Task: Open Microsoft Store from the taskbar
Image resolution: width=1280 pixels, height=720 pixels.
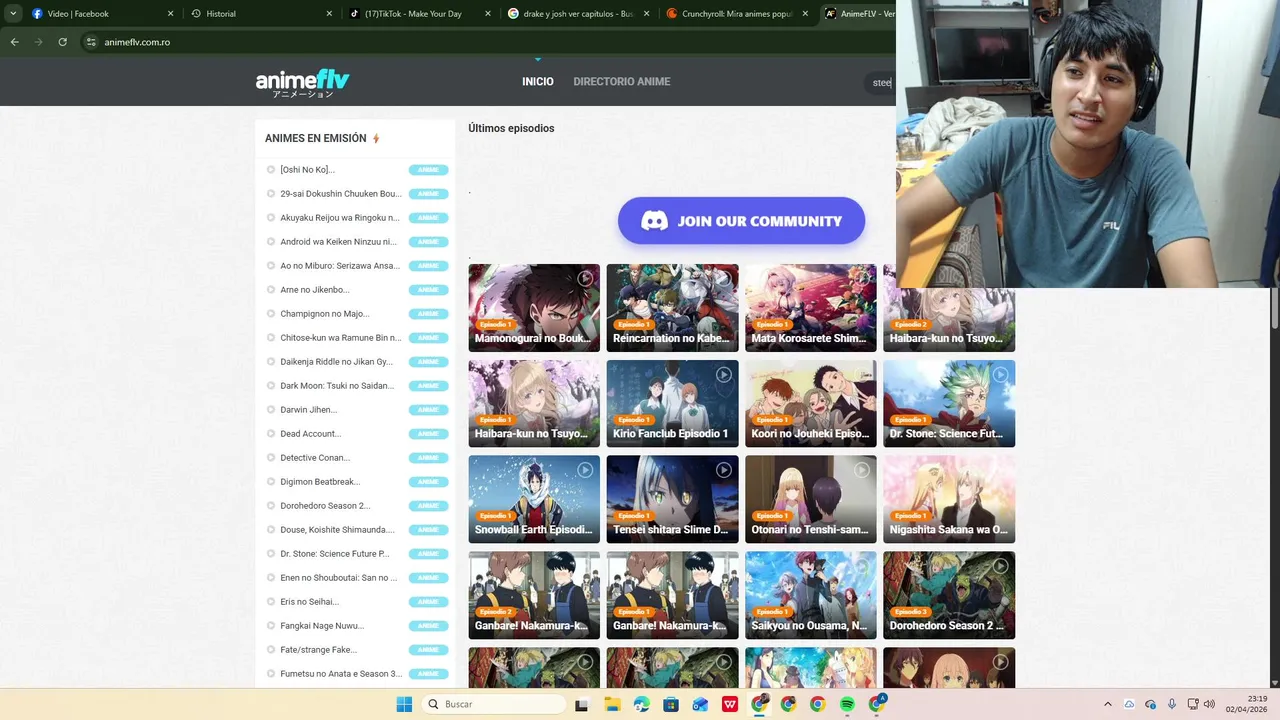Action: (x=671, y=704)
